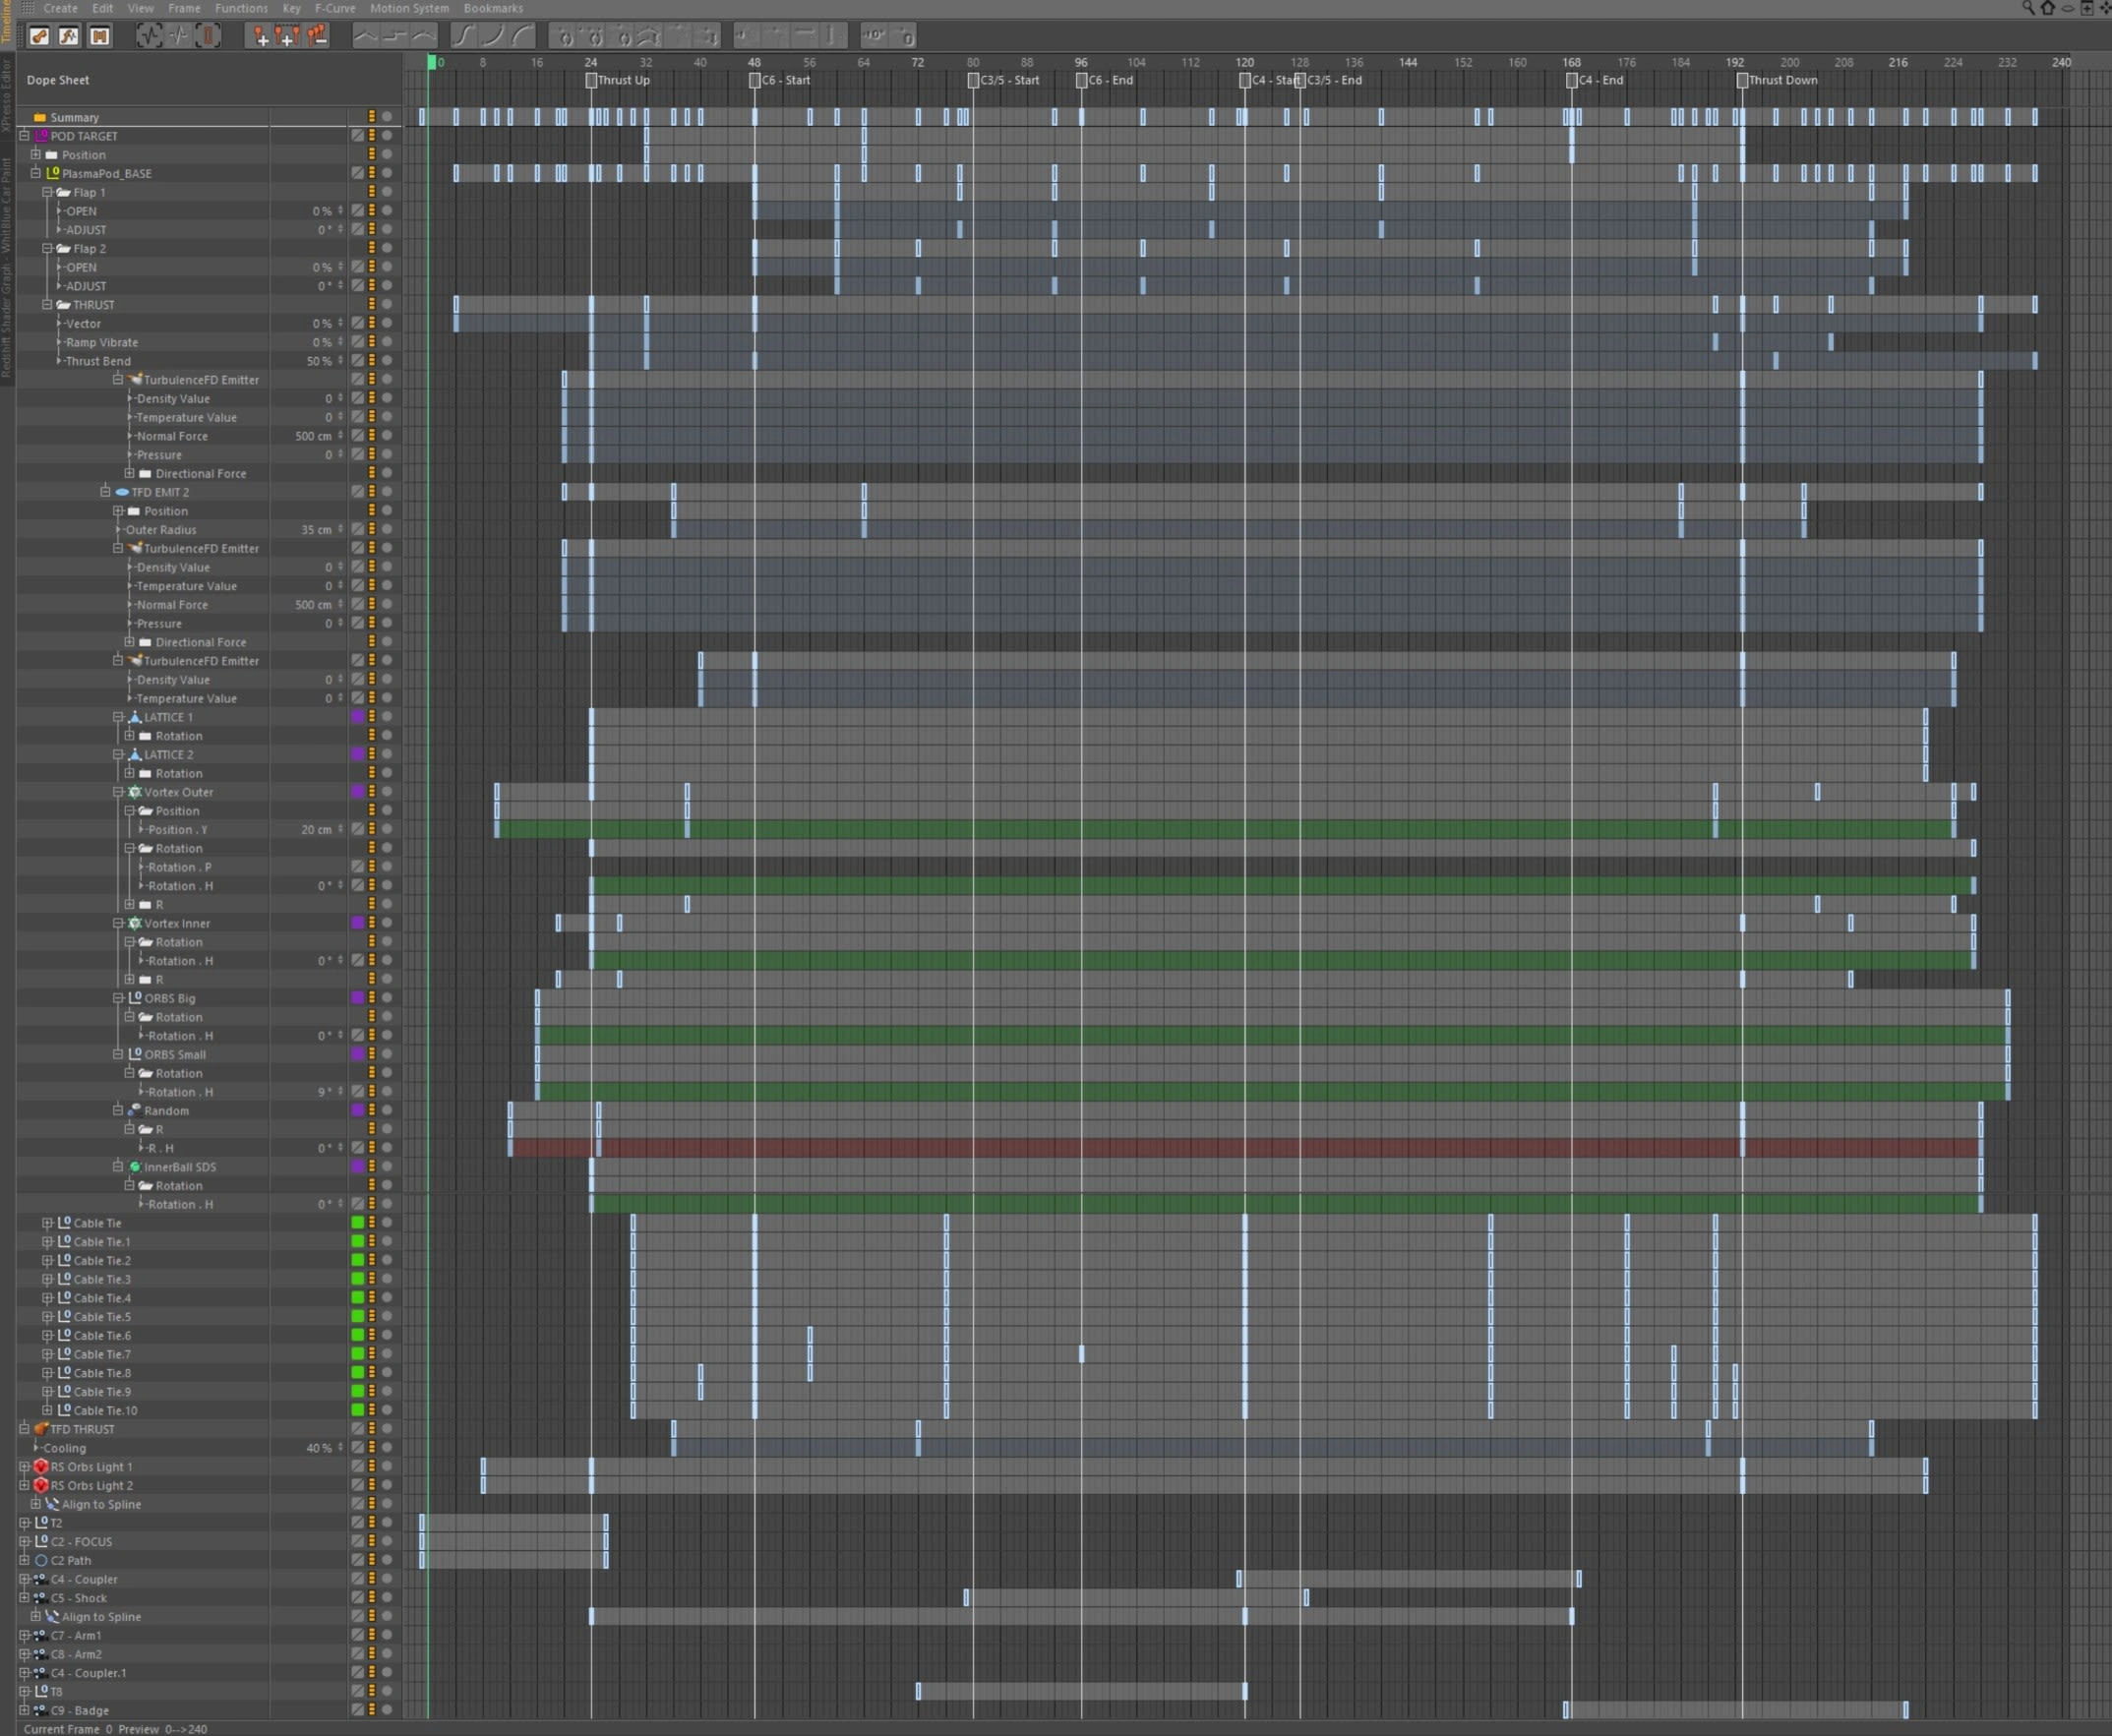The height and width of the screenshot is (1736, 2112).
Task: Toggle solo circle for PlasmaPod_BASE row
Action: [x=387, y=173]
